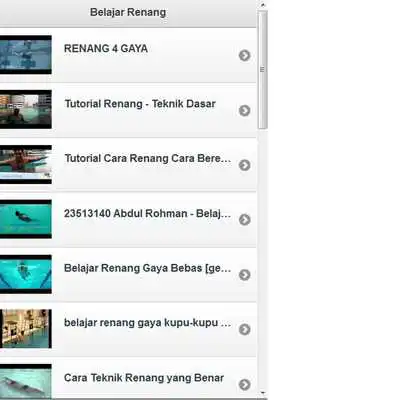The width and height of the screenshot is (409, 400).
Task: Open Abdul Rohman underwater swimmer thumbnail
Action: click(26, 219)
